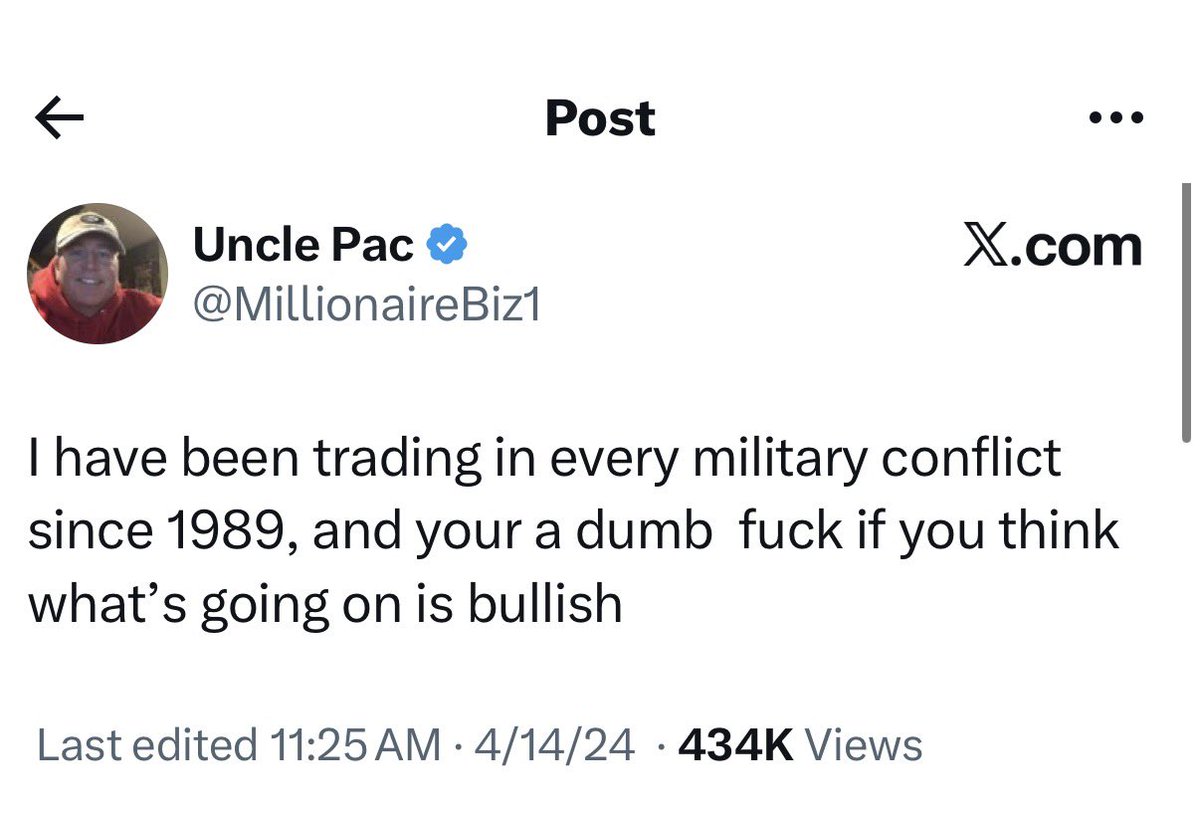The image size is (1200, 813).
Task: Open the three-dot more options menu
Action: (1117, 118)
